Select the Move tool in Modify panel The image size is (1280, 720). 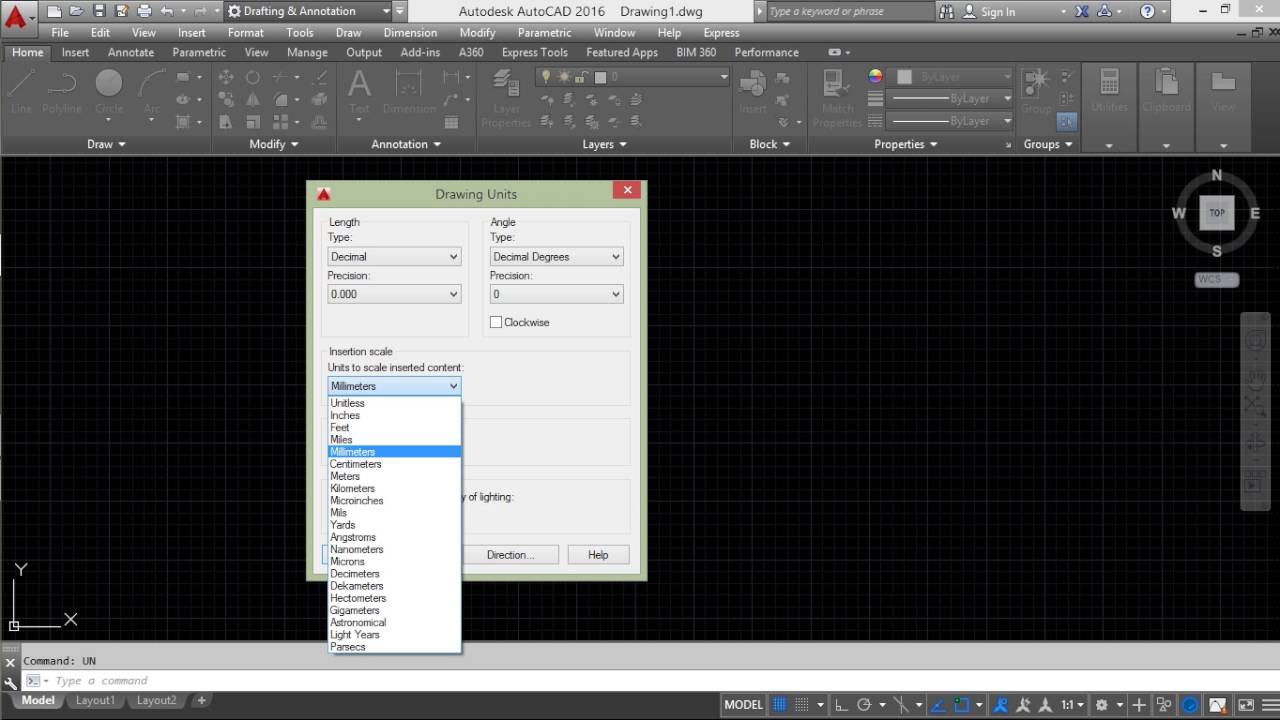(226, 77)
